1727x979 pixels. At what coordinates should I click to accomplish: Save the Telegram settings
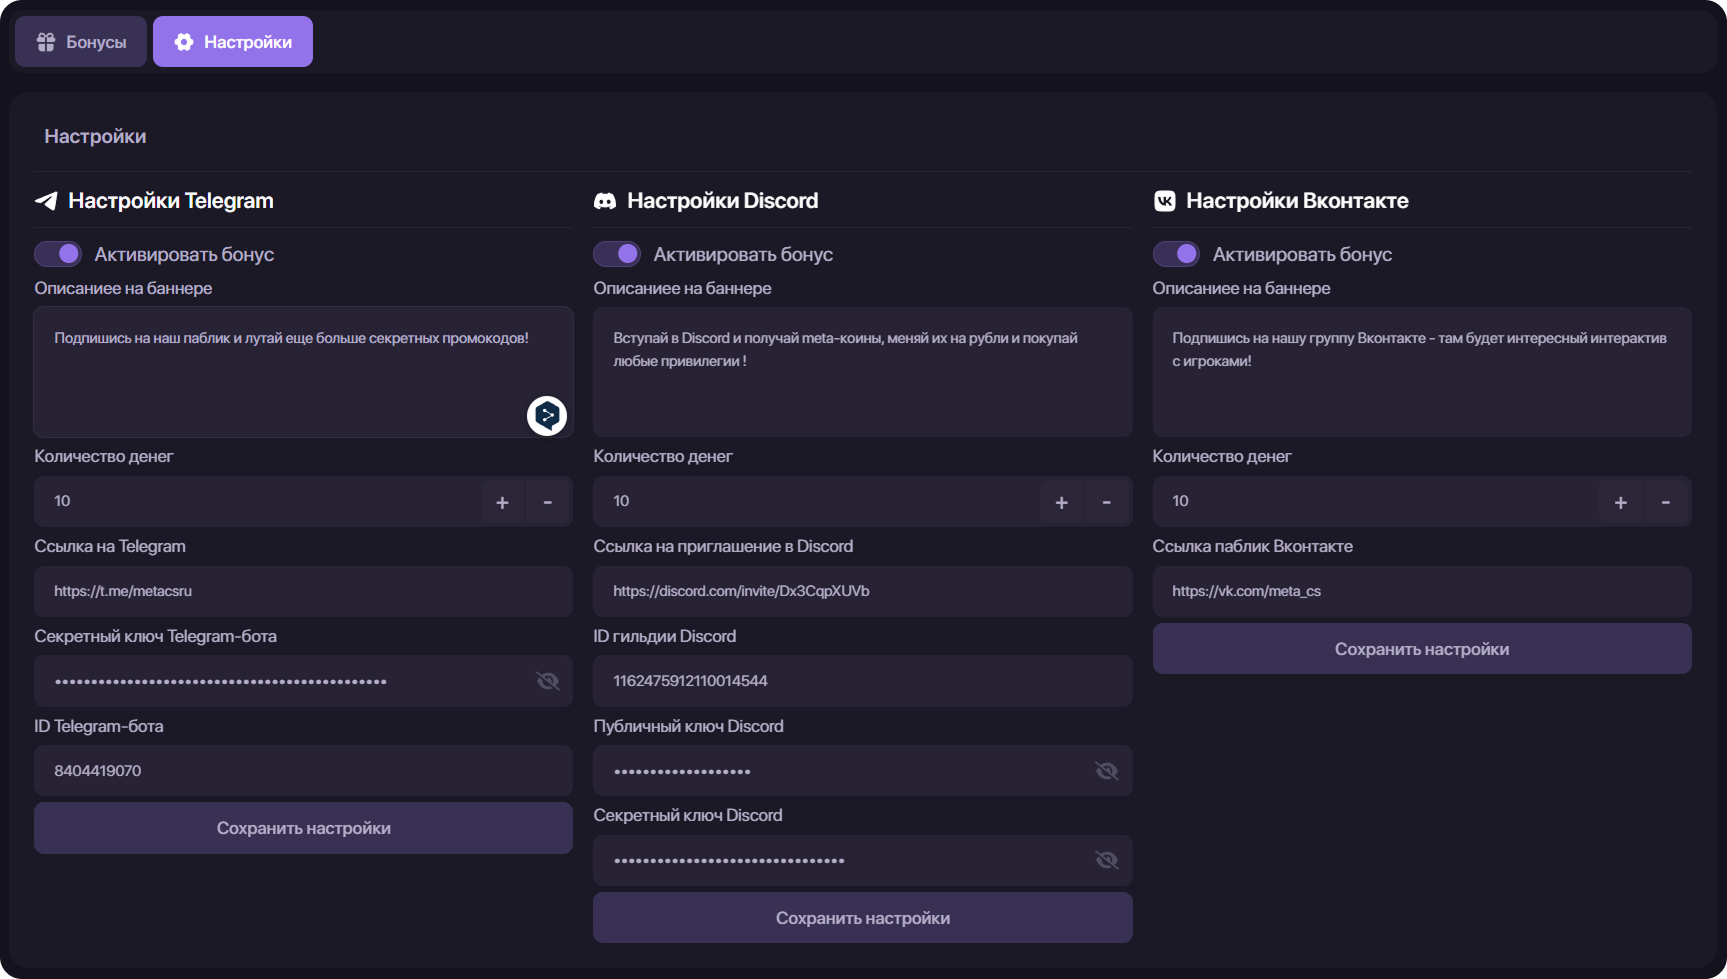point(303,828)
